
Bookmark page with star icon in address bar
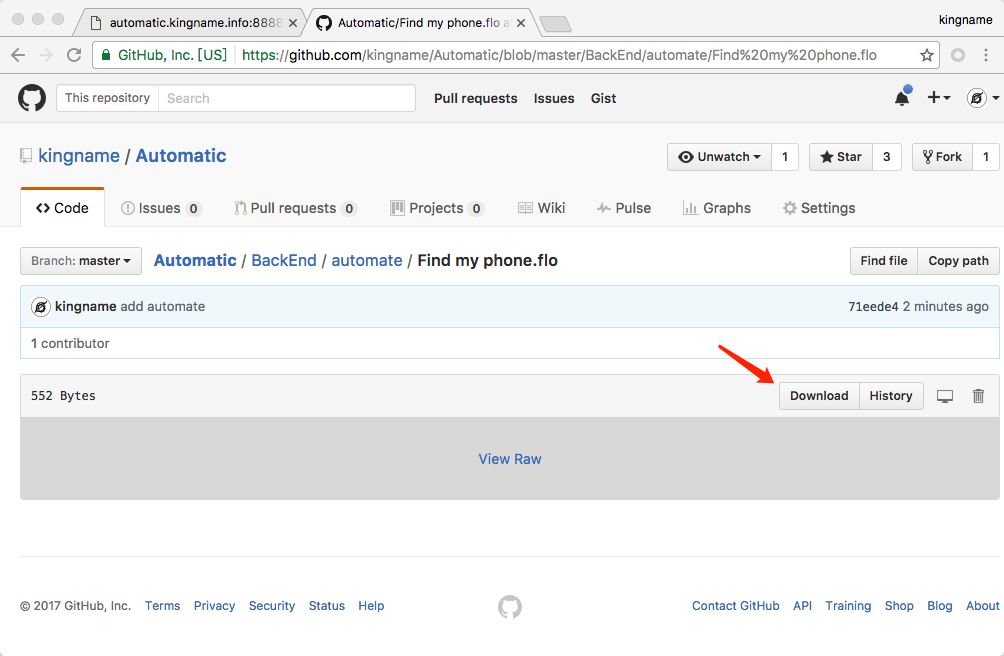point(927,55)
